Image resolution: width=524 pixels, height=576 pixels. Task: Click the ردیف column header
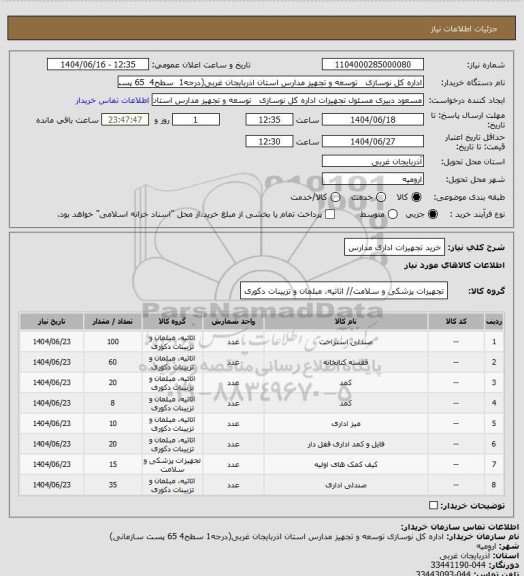pos(494,321)
